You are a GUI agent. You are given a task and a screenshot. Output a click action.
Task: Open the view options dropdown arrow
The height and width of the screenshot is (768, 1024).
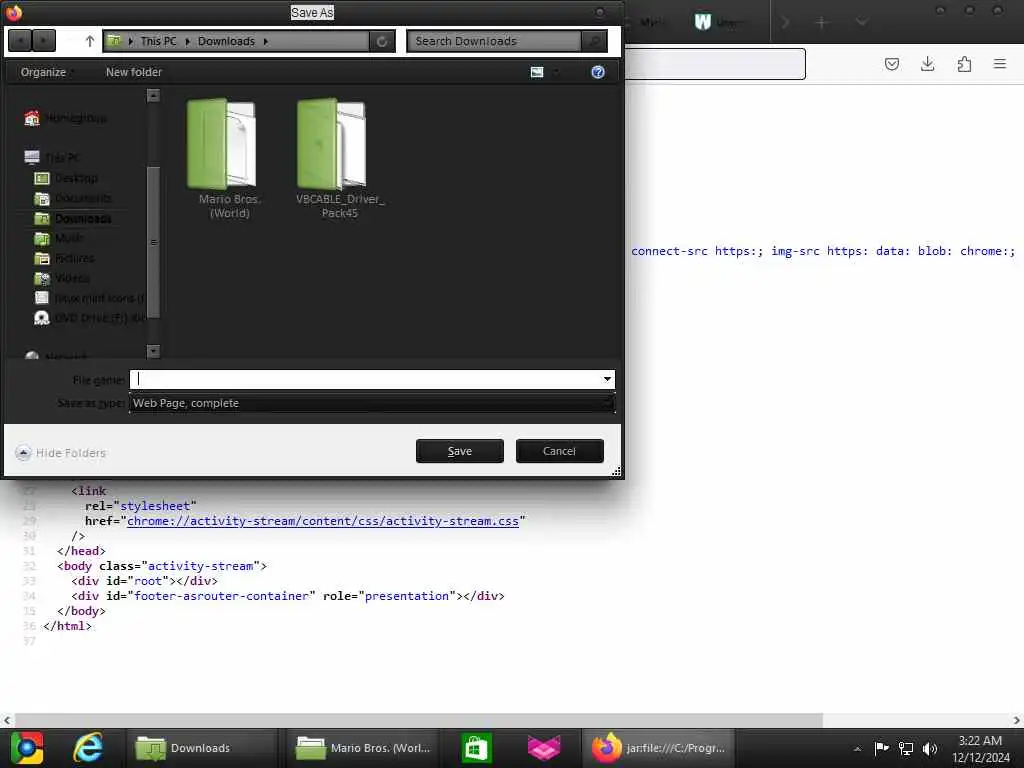click(556, 72)
